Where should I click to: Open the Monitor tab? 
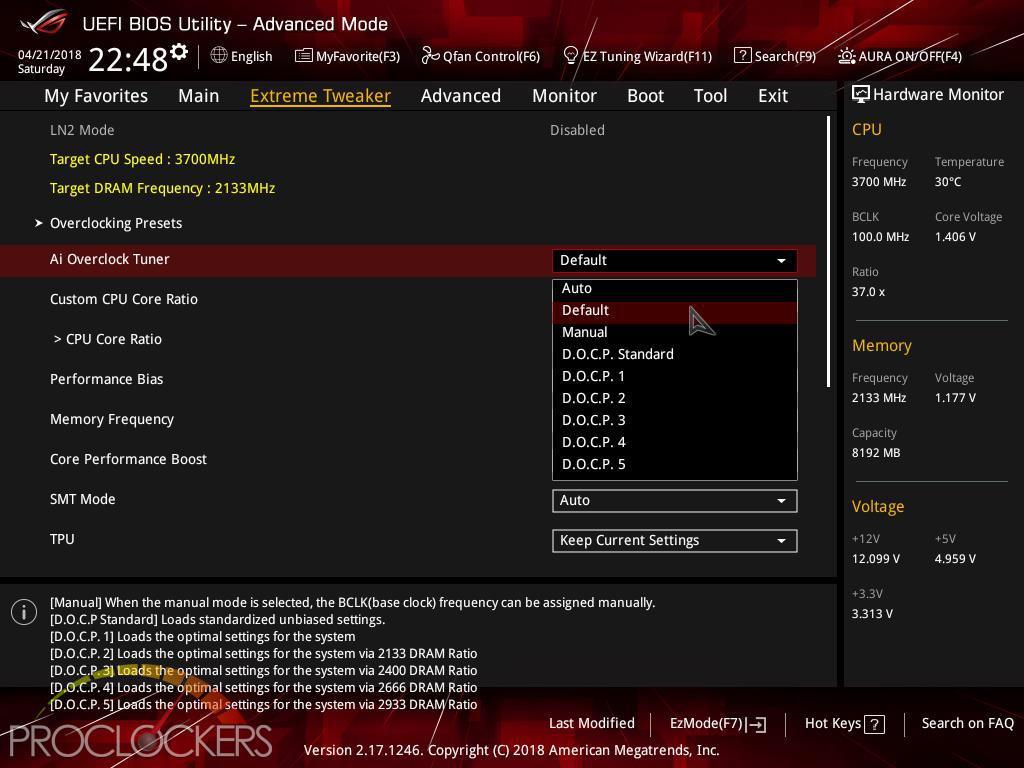pos(564,96)
